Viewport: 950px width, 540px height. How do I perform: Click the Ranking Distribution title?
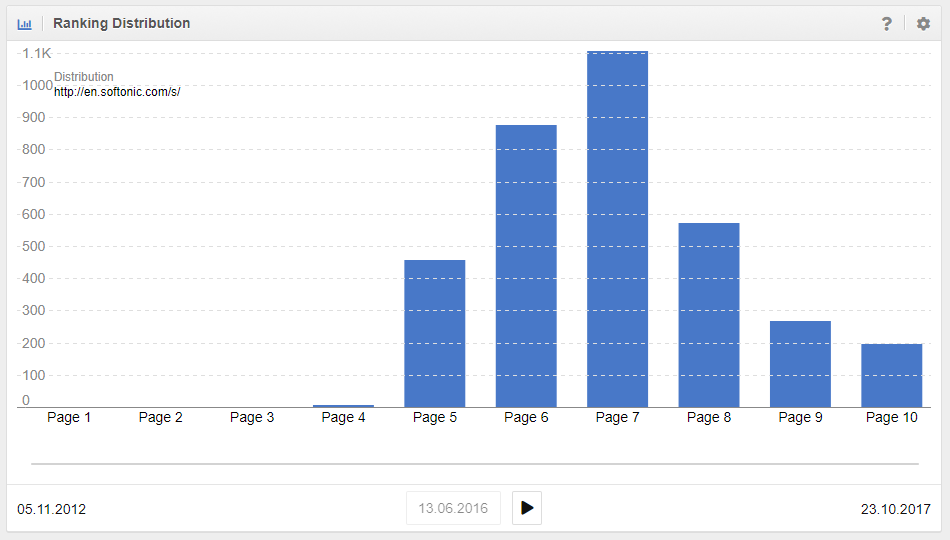click(121, 23)
